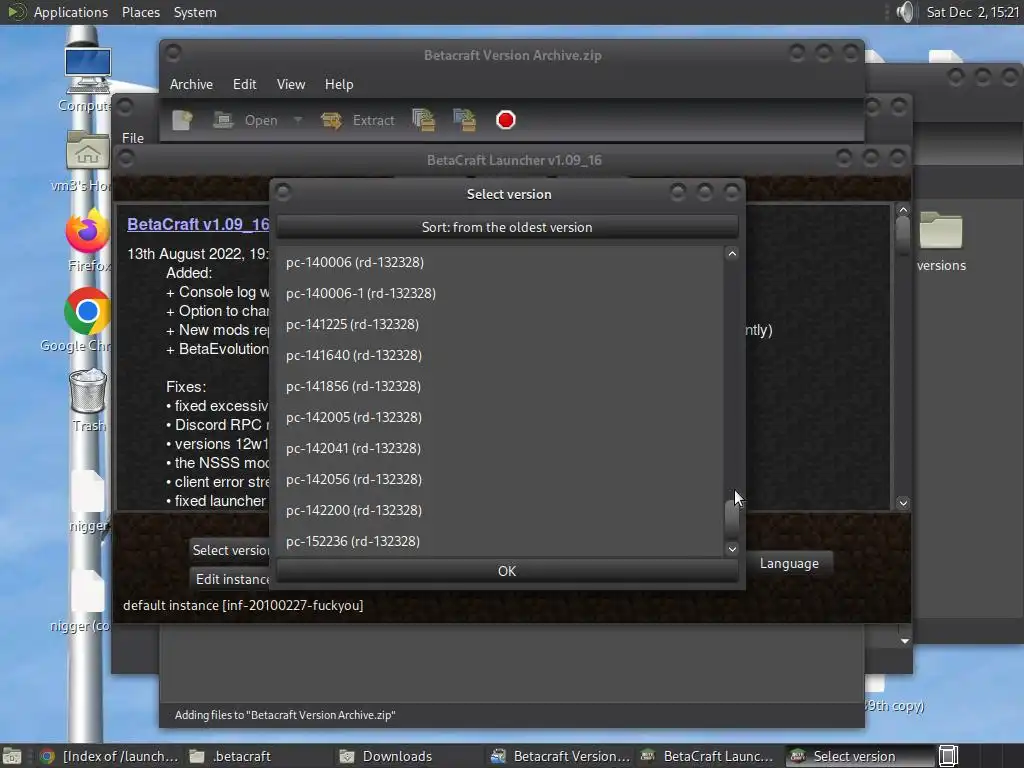
Task: Click dropdown arrow below launcher window
Action: coord(904,641)
